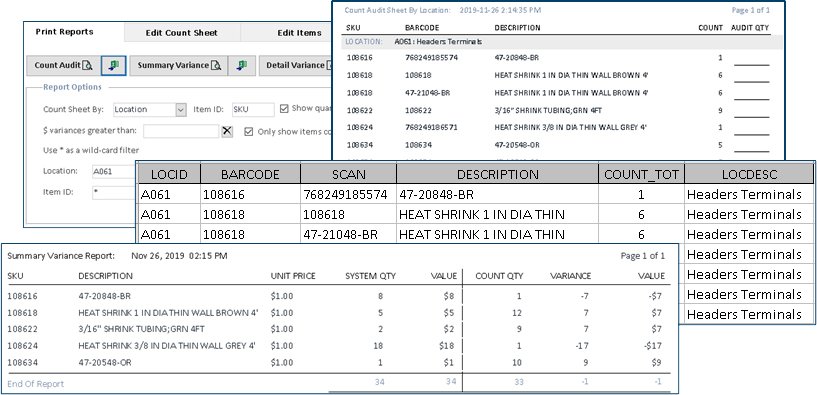The image size is (817, 395).
Task: Focus the $ variances greater than field
Action: [x=181, y=131]
